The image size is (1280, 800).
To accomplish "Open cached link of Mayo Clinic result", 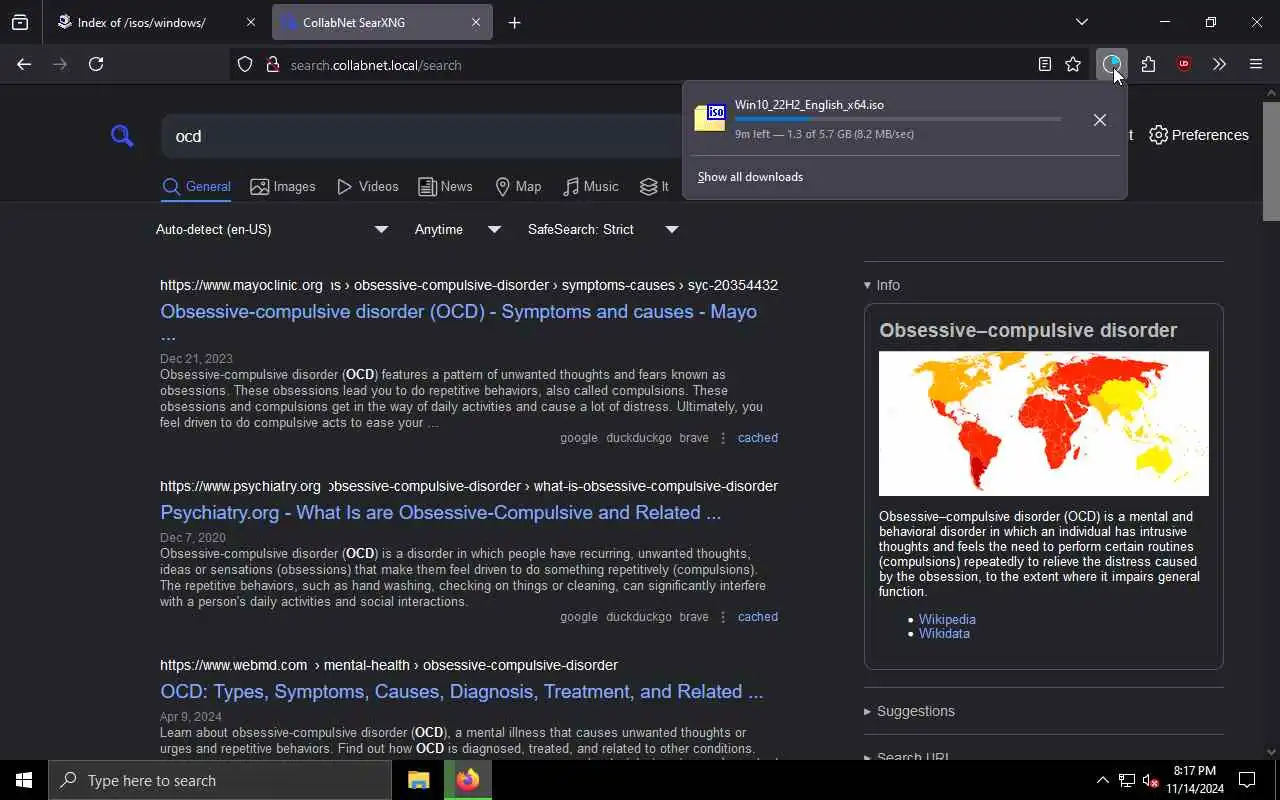I will (x=757, y=438).
